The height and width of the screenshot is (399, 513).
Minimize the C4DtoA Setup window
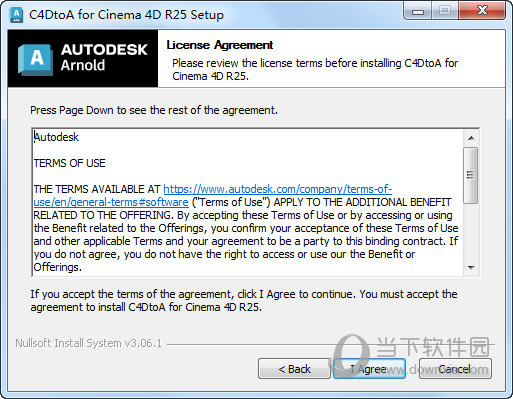[418, 11]
